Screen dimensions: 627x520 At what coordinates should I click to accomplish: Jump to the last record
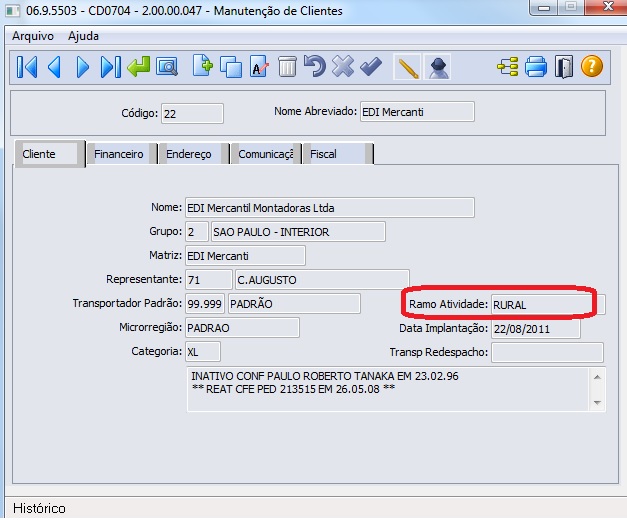click(110, 67)
